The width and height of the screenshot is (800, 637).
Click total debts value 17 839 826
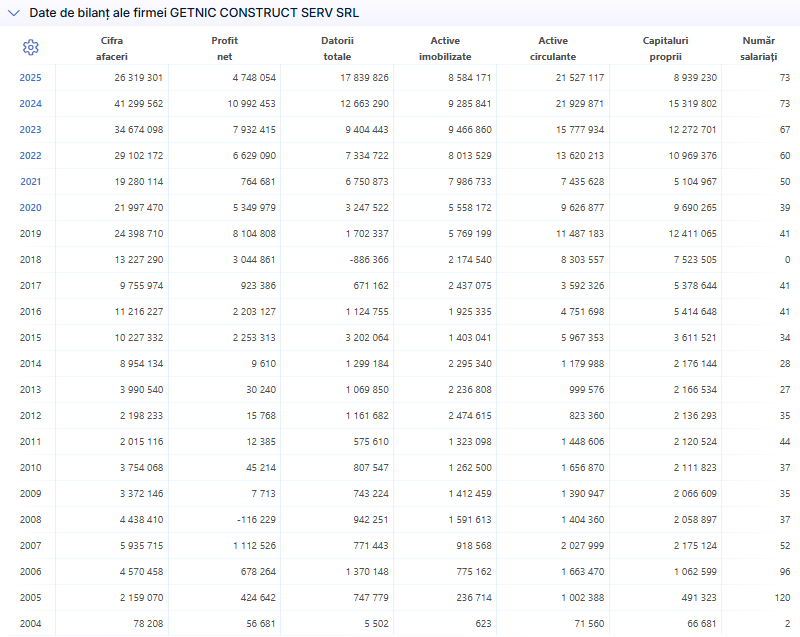tap(364, 78)
